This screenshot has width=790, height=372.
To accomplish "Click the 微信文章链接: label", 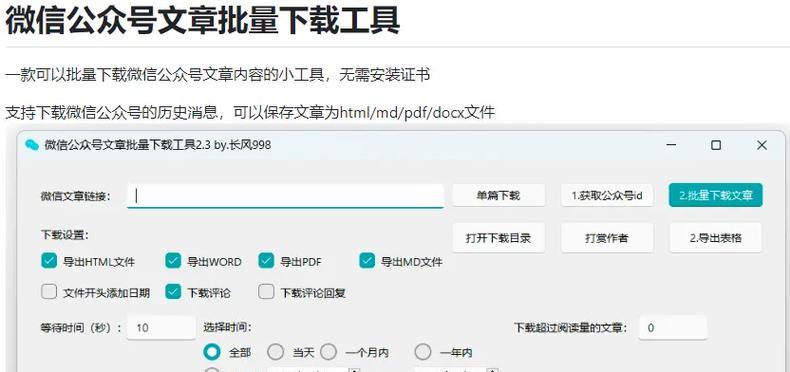I will (76, 197).
